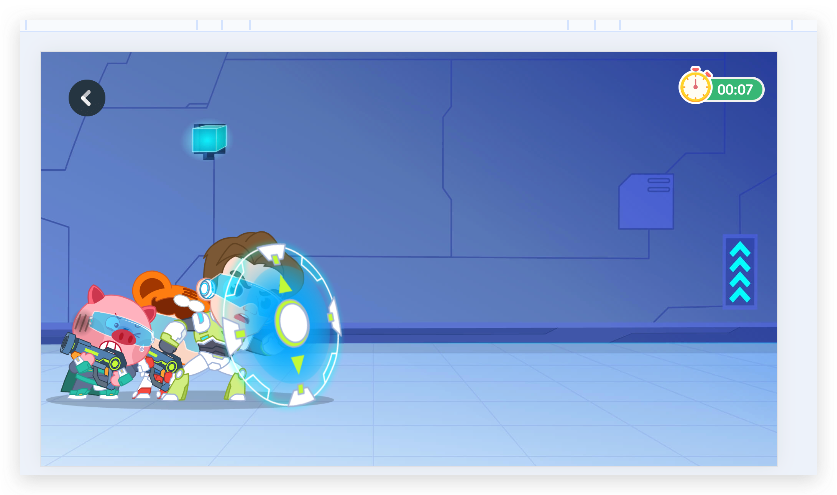Viewport: 837px width, 495px height.
Task: Tap the glowing cyan cube on the wall
Action: [x=209, y=139]
